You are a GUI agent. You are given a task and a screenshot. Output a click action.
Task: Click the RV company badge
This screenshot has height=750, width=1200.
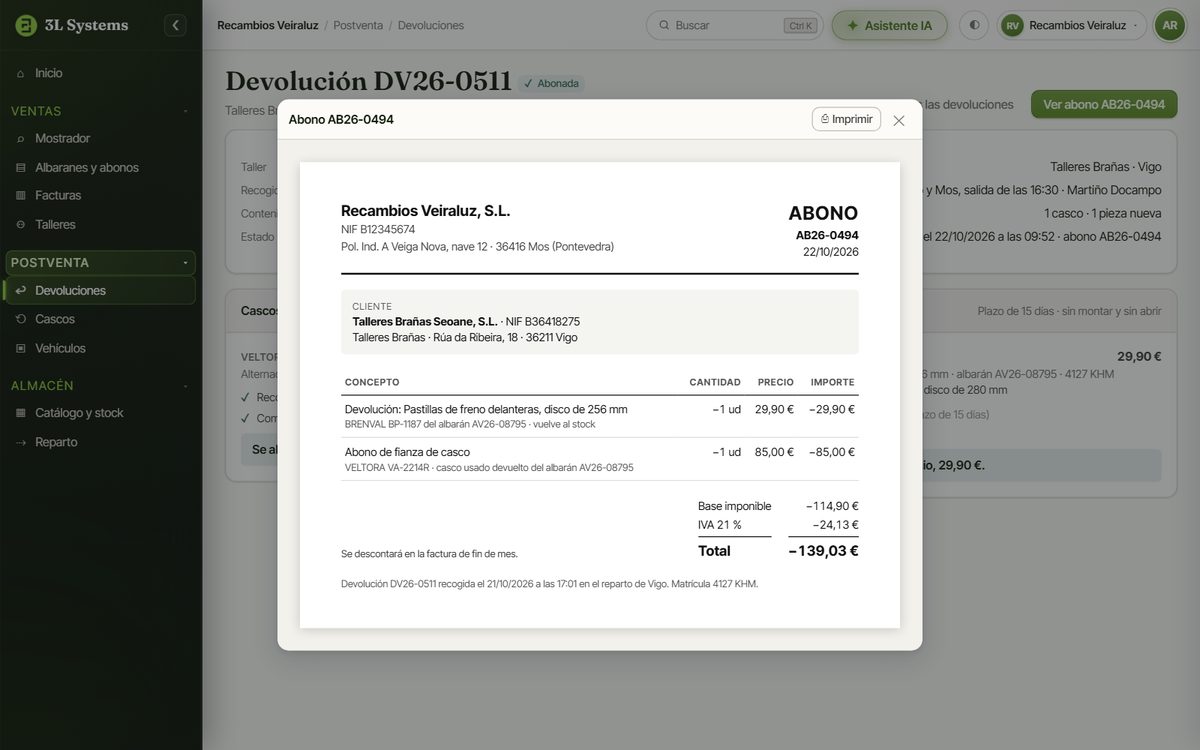click(x=1013, y=25)
